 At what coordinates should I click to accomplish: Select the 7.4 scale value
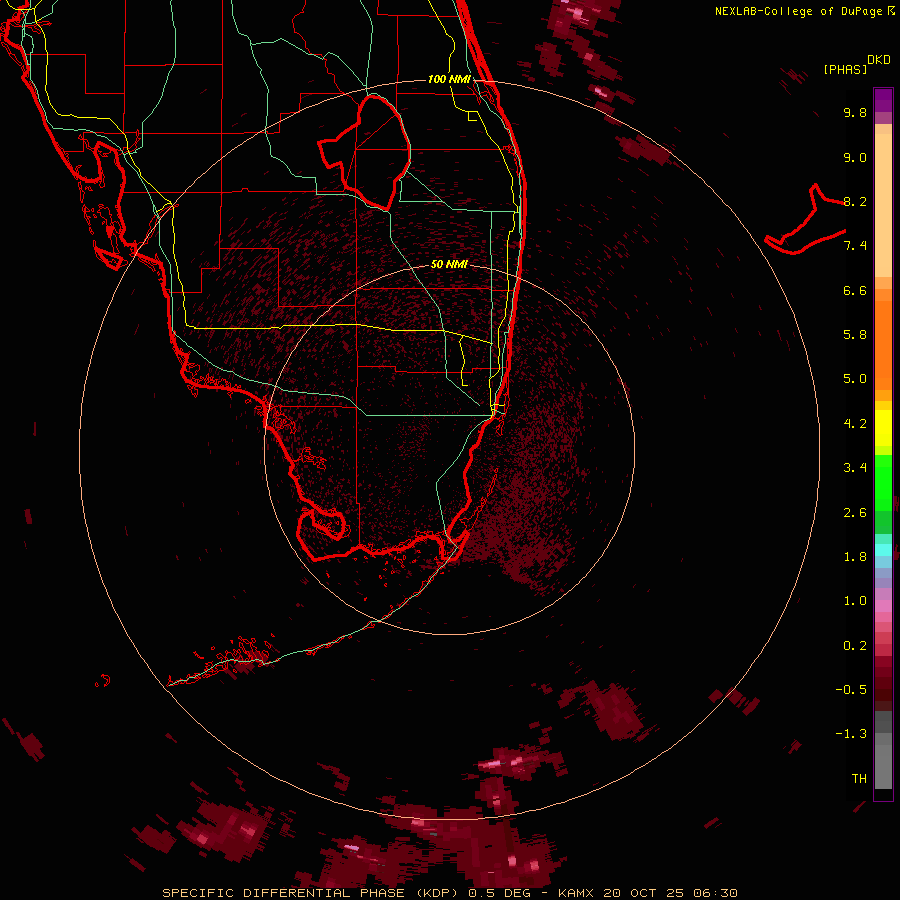click(x=855, y=246)
